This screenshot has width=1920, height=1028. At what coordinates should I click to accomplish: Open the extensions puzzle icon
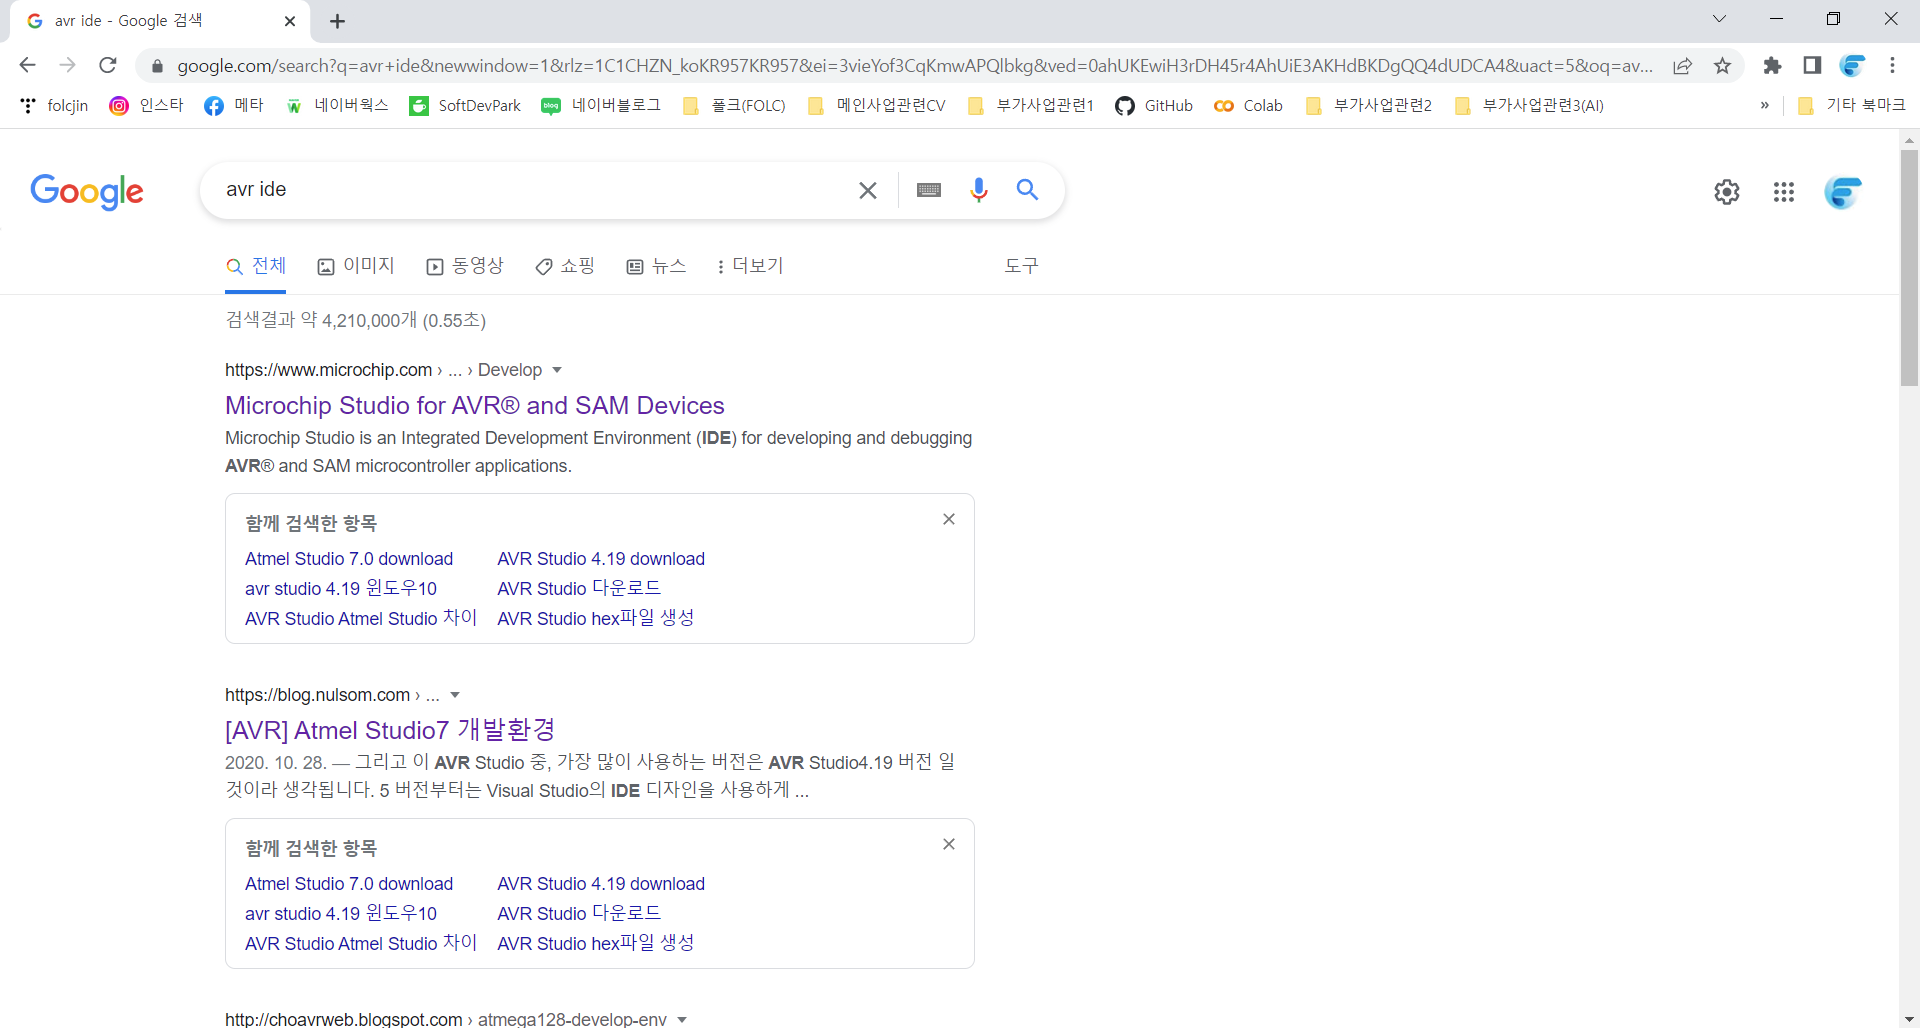(1772, 66)
